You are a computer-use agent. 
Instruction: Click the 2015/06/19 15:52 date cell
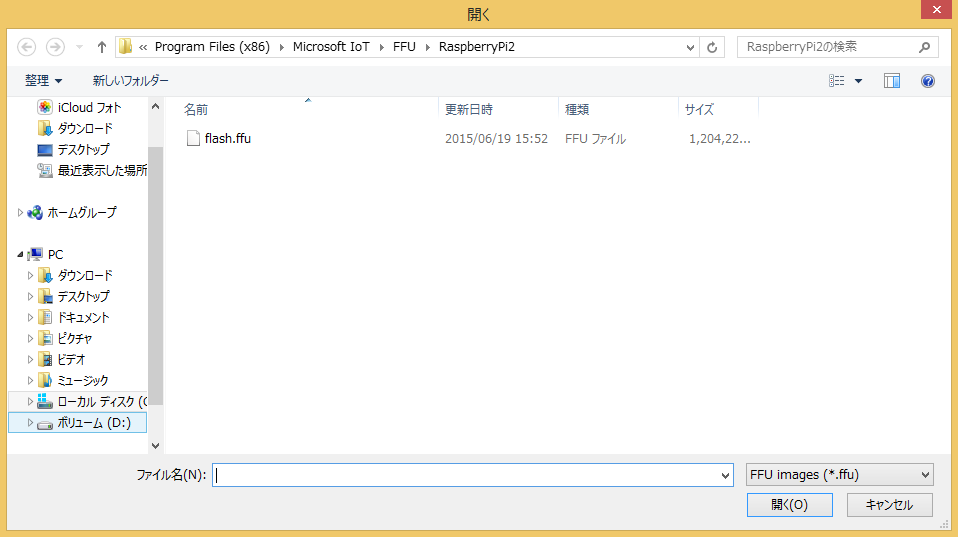(x=496, y=139)
